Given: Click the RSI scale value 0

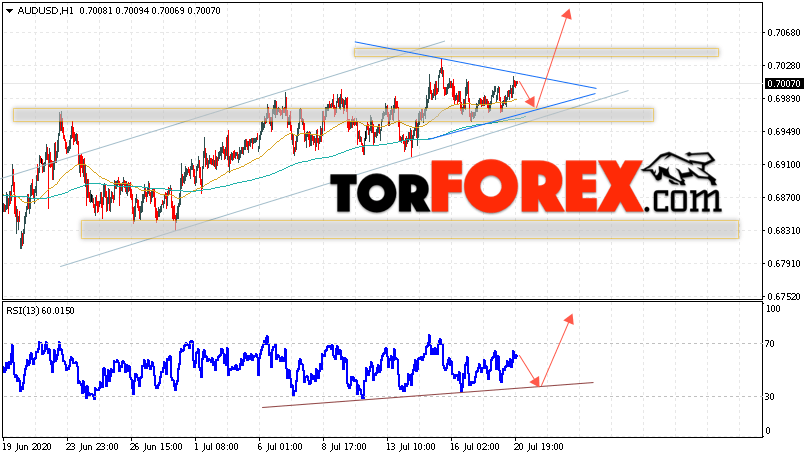Looking at the screenshot, I should [x=768, y=431].
